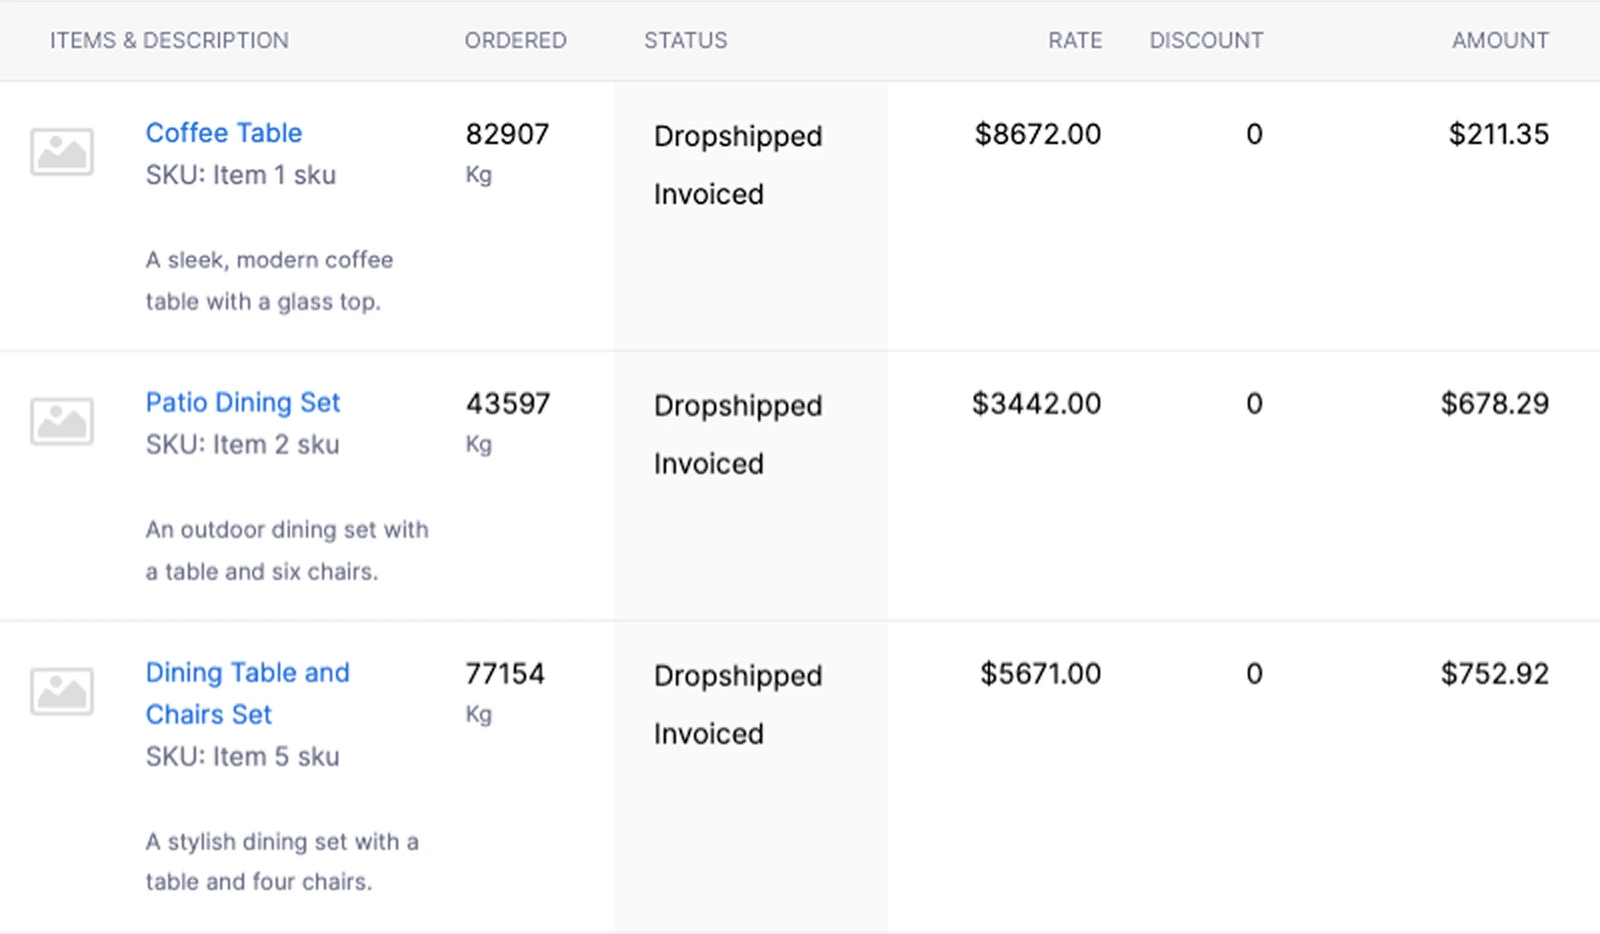Click the Patio Dining Set image placeholder
1600x934 pixels.
(x=62, y=421)
